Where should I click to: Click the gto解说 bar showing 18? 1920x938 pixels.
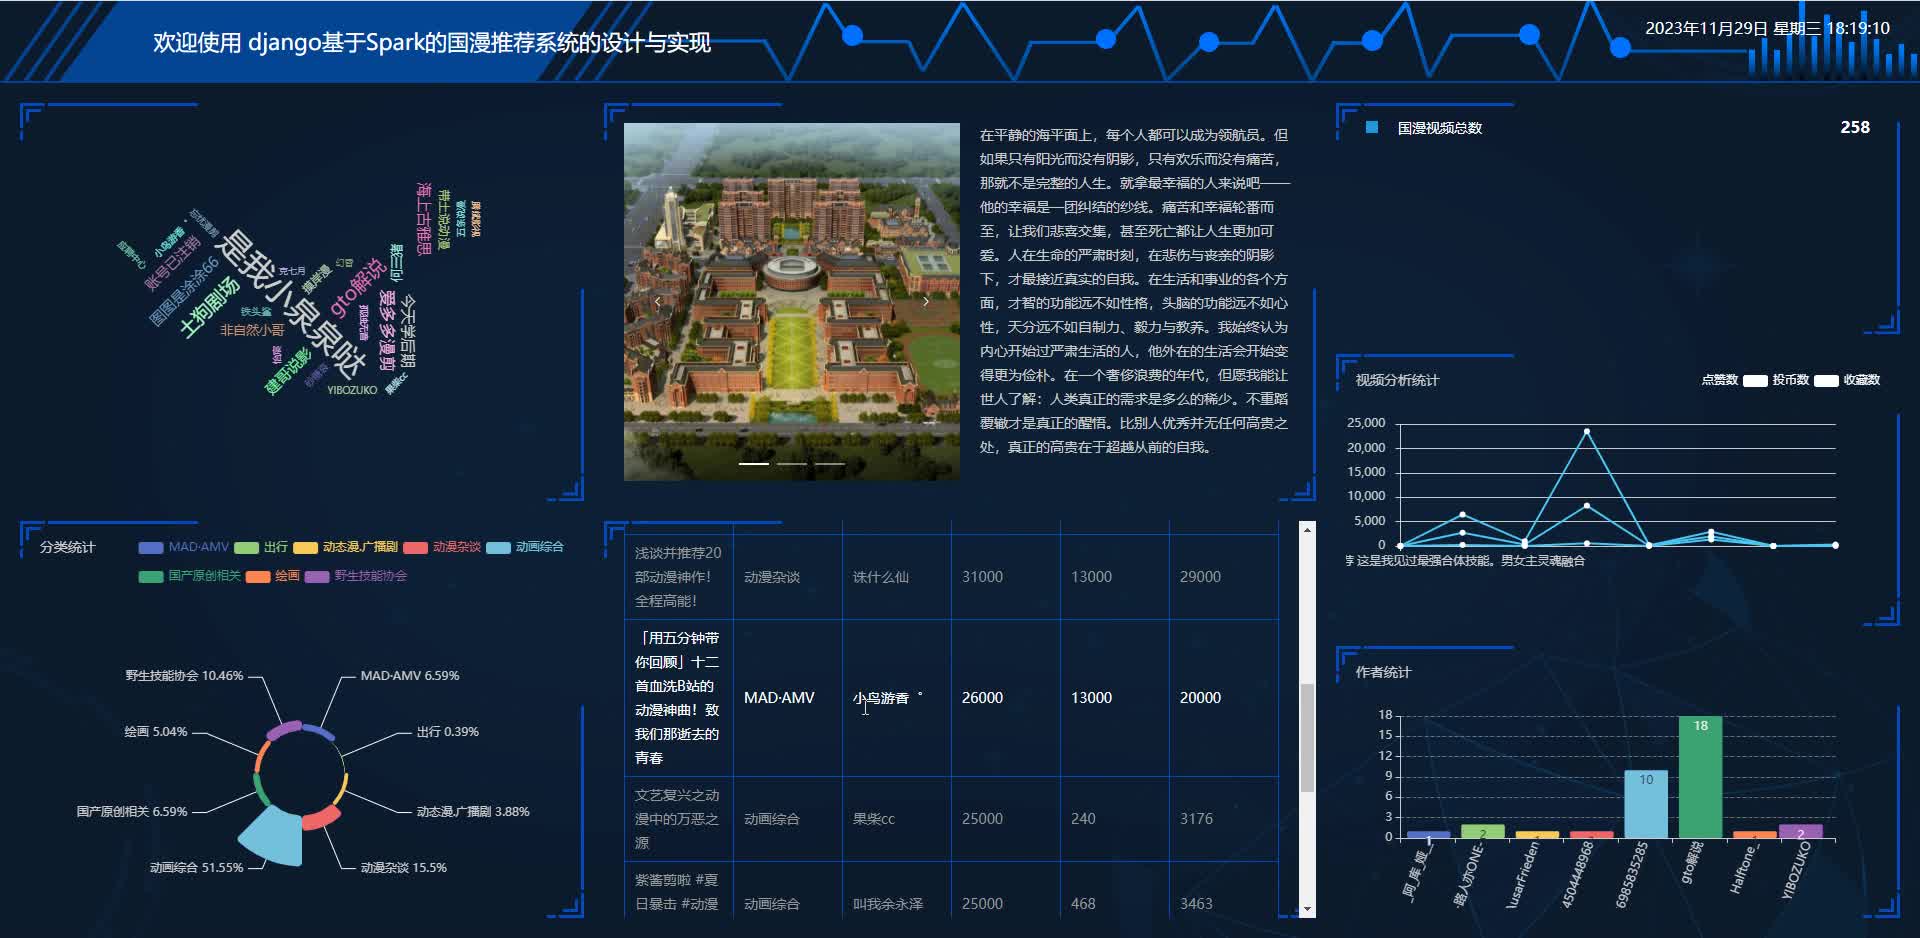[1701, 777]
